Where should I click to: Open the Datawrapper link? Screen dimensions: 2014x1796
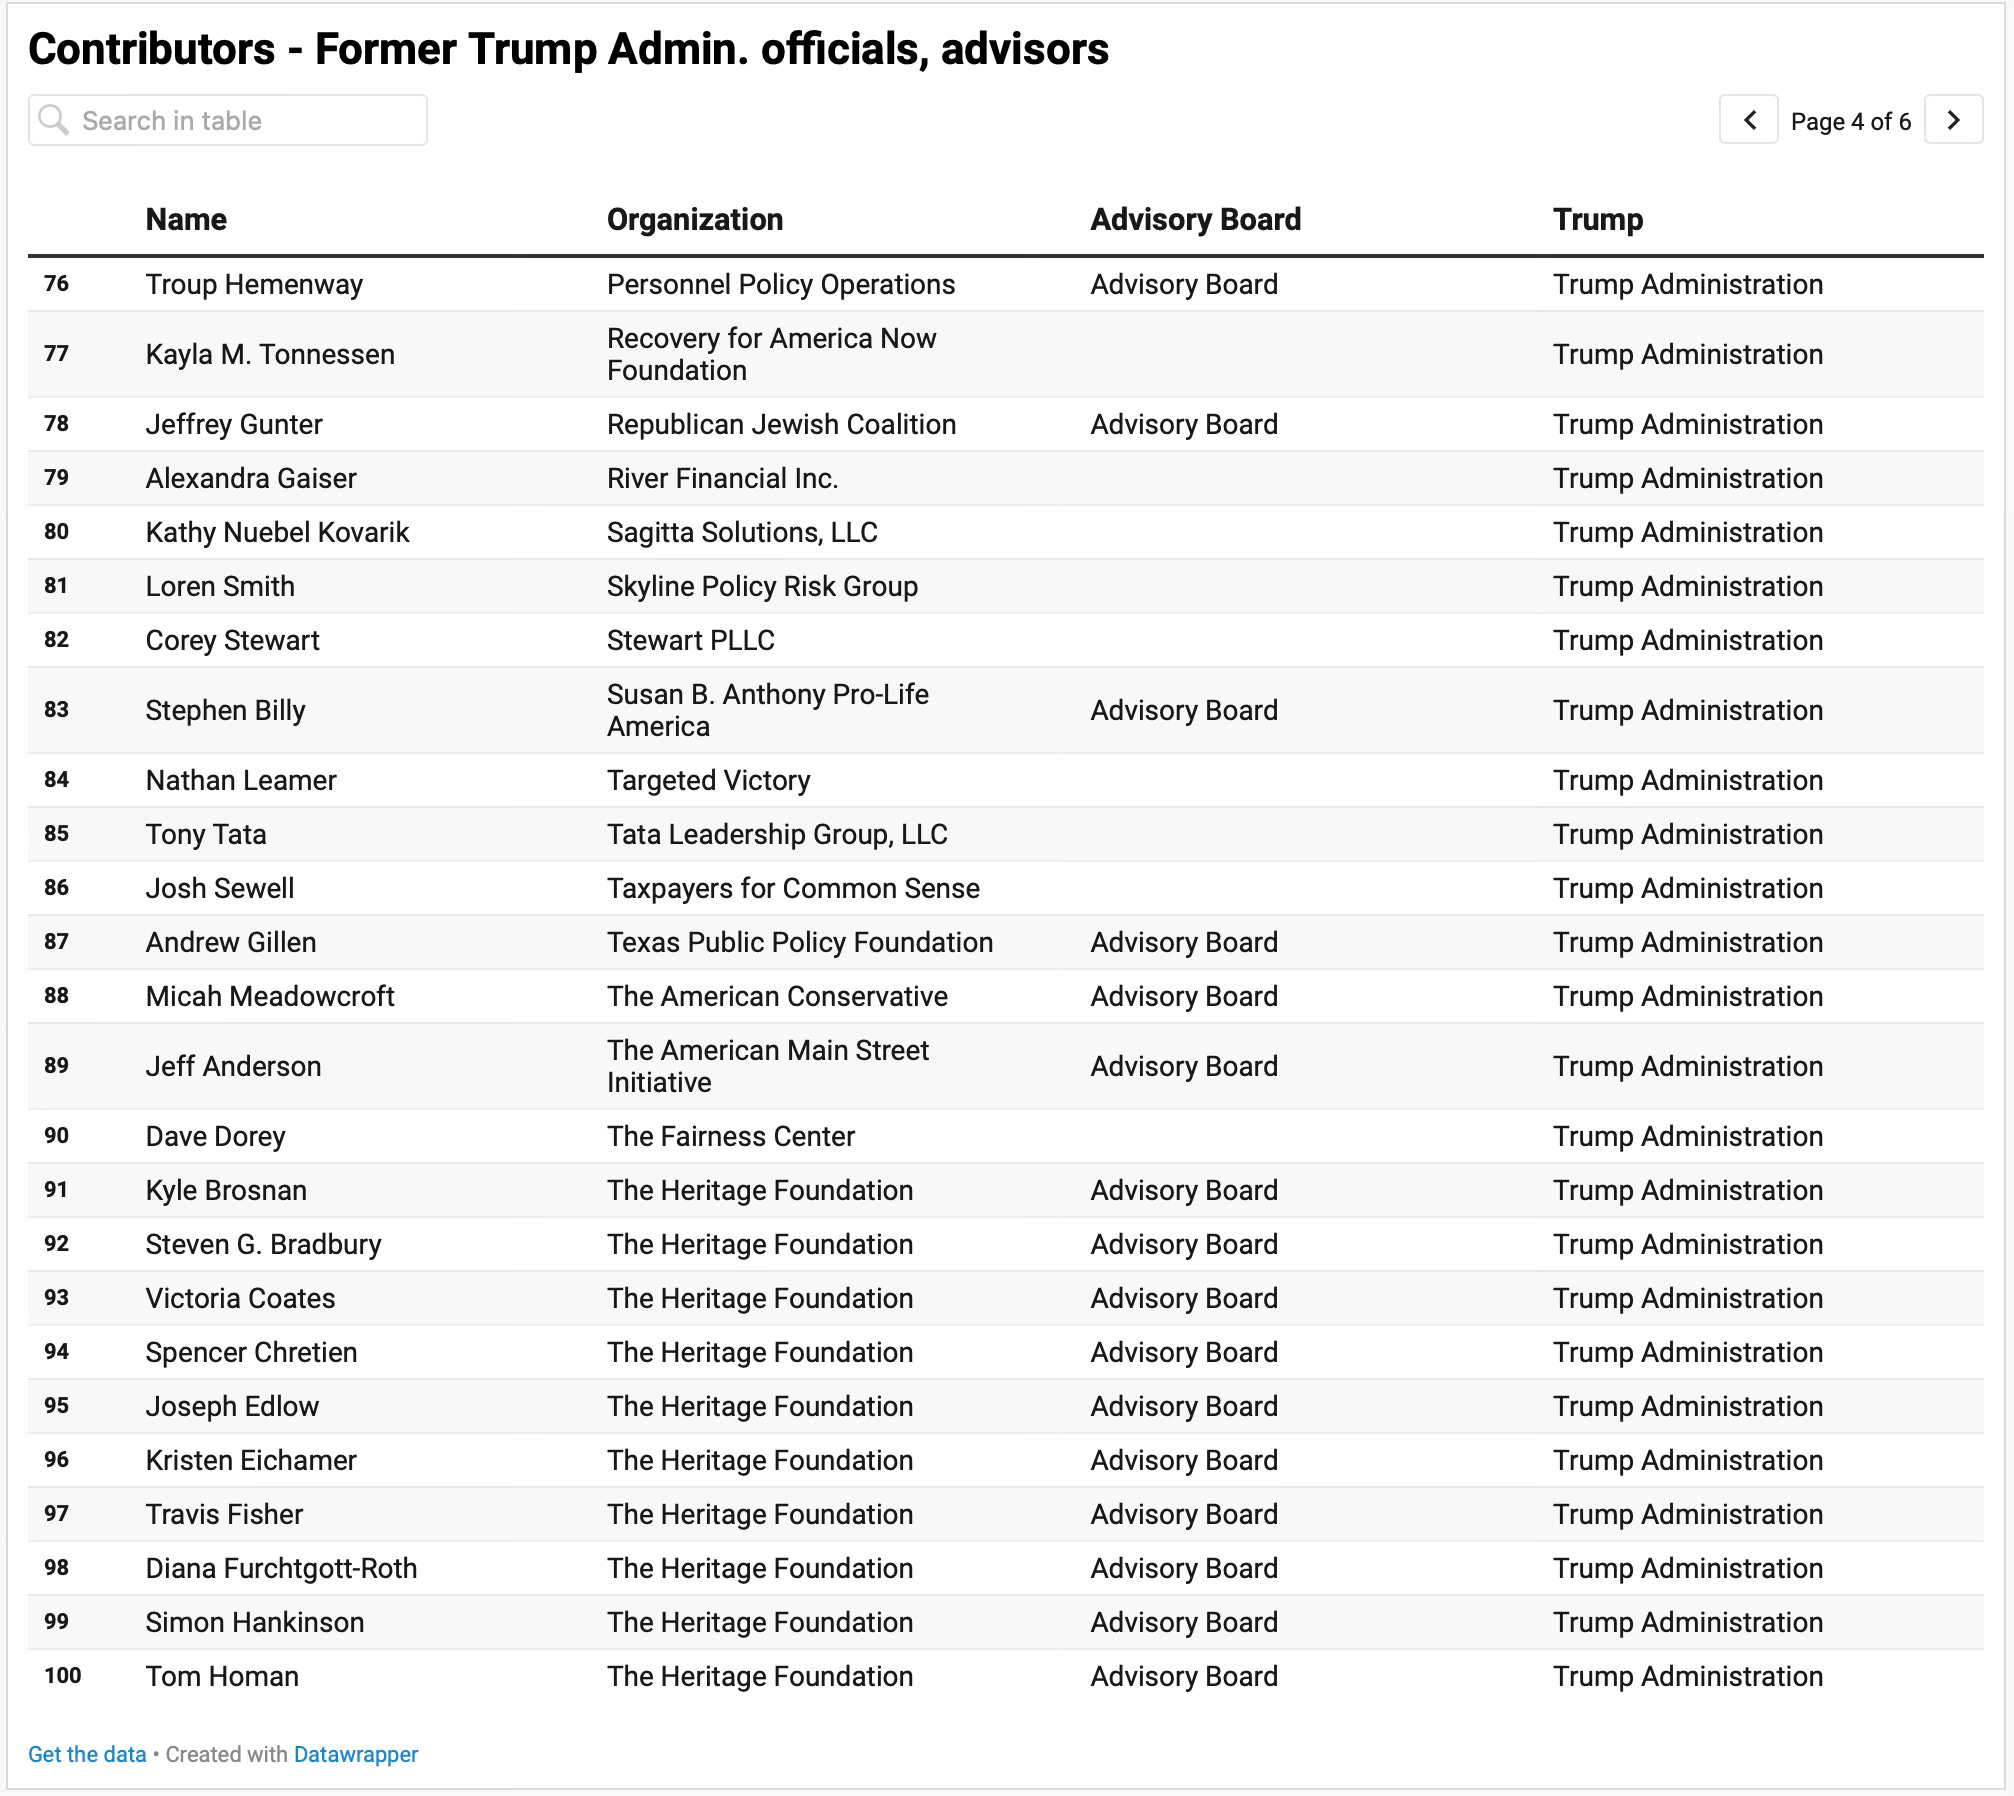[356, 1754]
